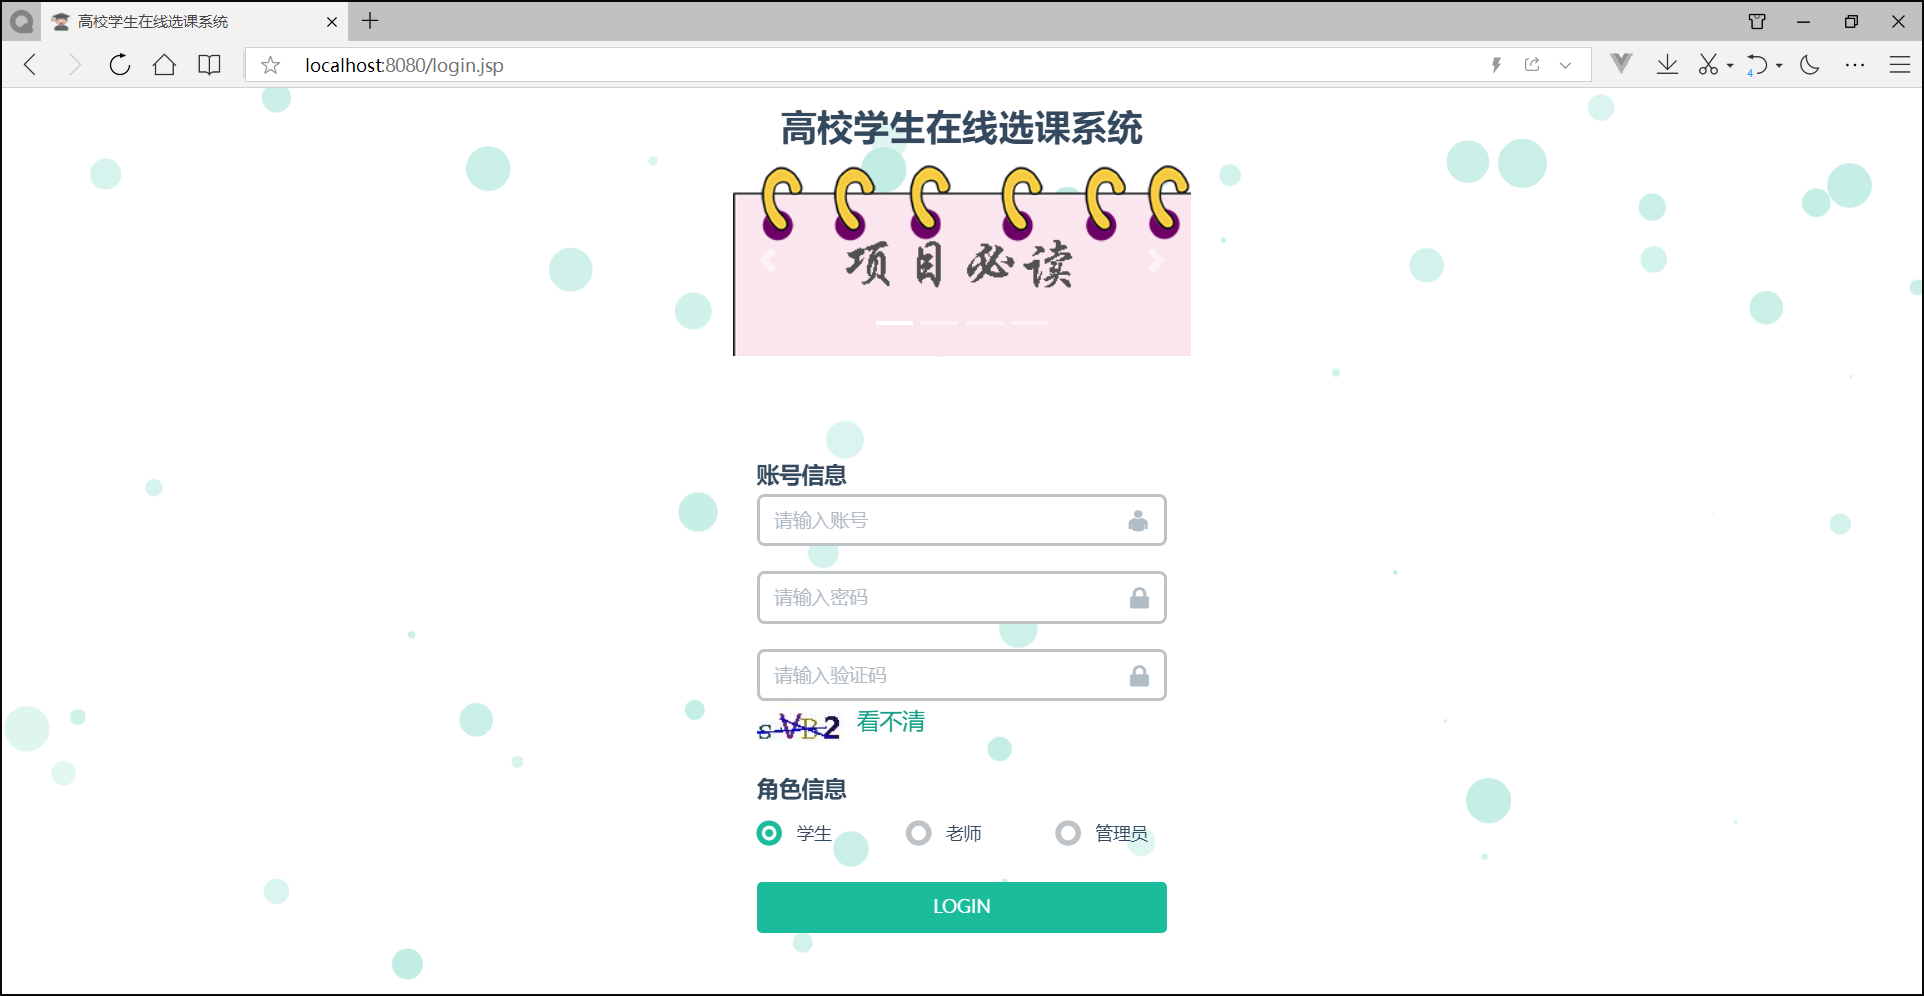Open the downloads icon in the toolbar
1924x996 pixels.
1666,64
